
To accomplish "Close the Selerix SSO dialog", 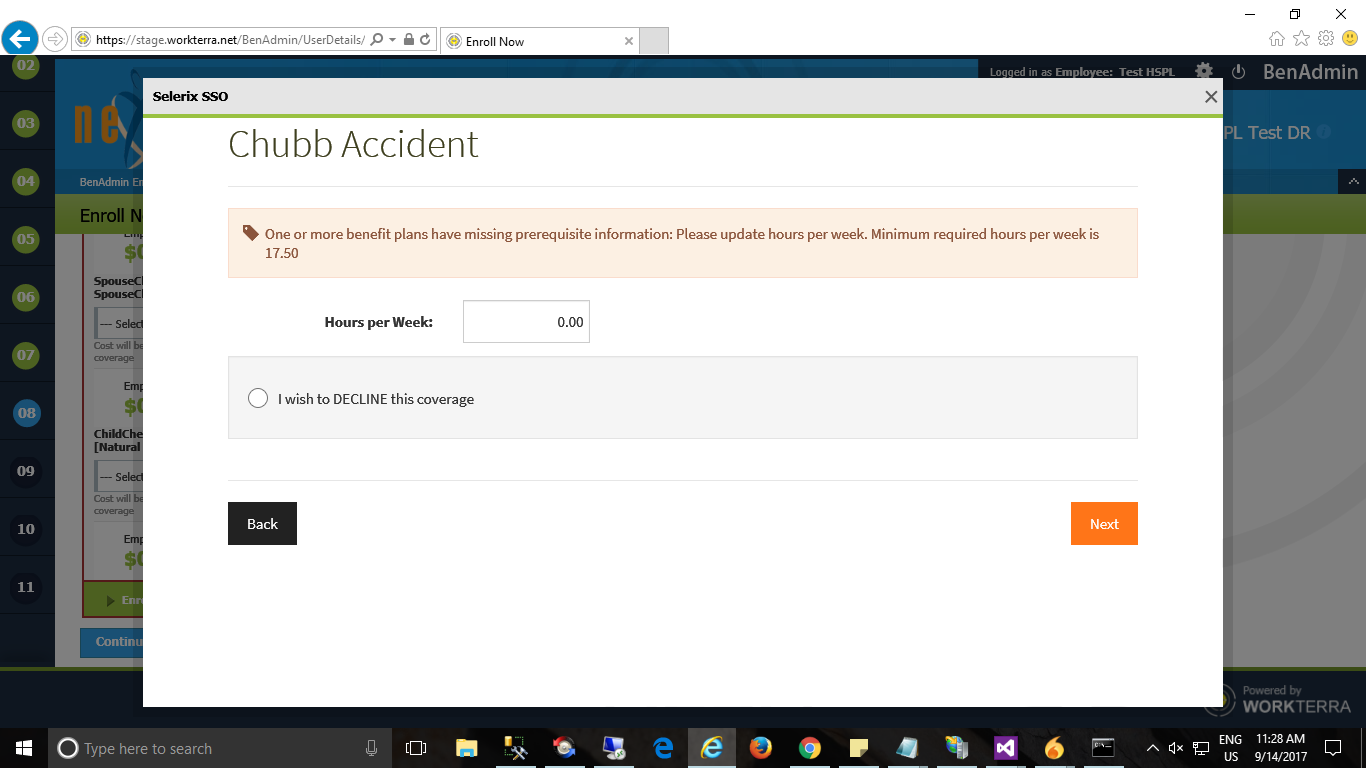I will 1211,97.
